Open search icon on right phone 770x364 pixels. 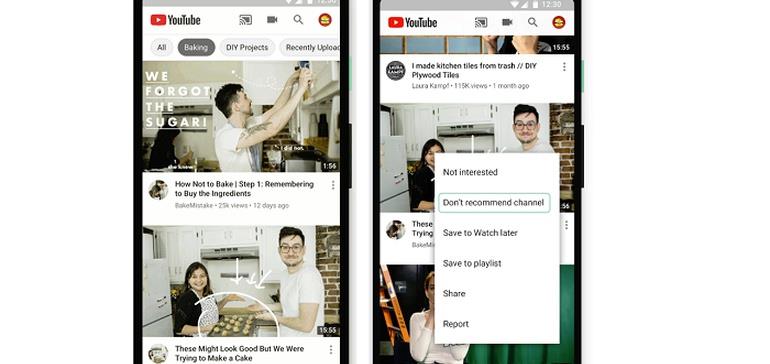[x=533, y=22]
